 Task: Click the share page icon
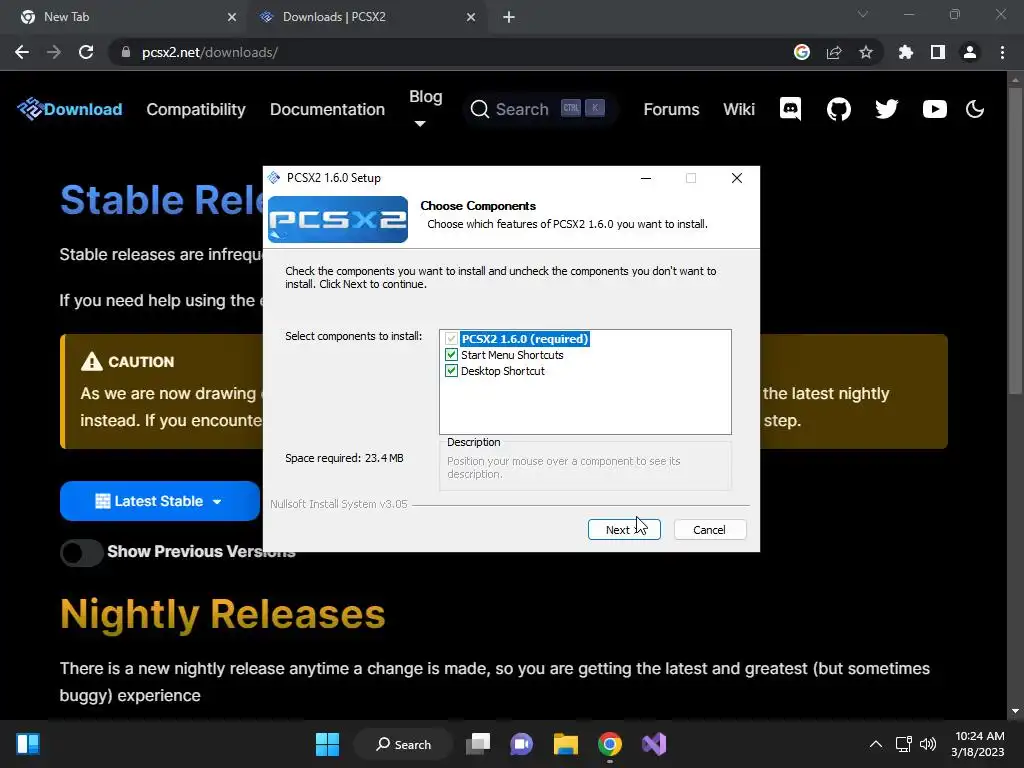click(x=834, y=52)
